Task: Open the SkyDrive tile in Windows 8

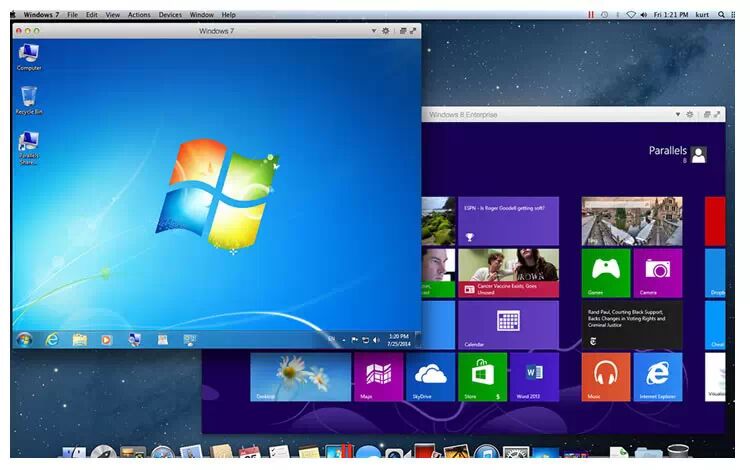Action: click(430, 377)
